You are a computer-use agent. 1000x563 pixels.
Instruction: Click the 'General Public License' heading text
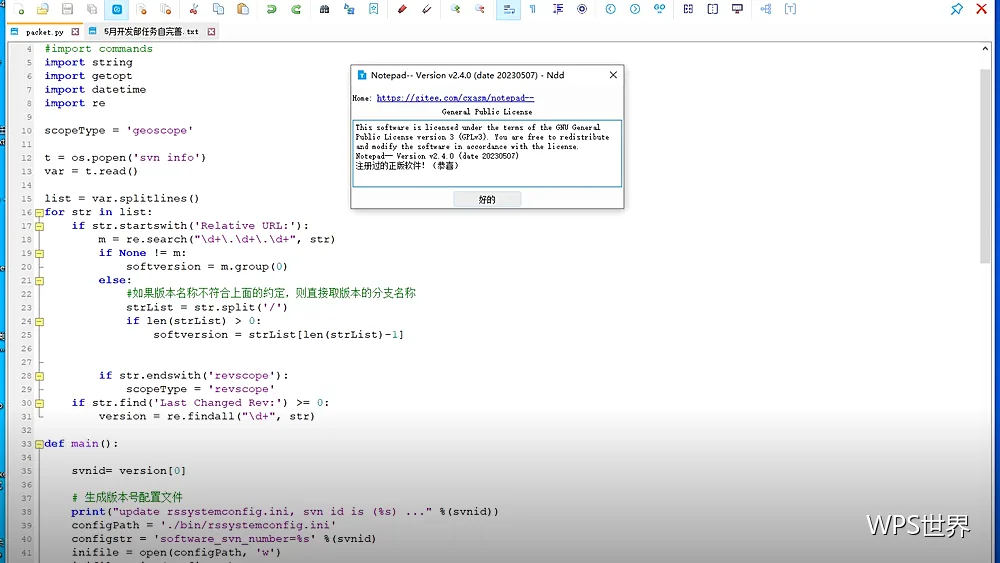(x=487, y=112)
